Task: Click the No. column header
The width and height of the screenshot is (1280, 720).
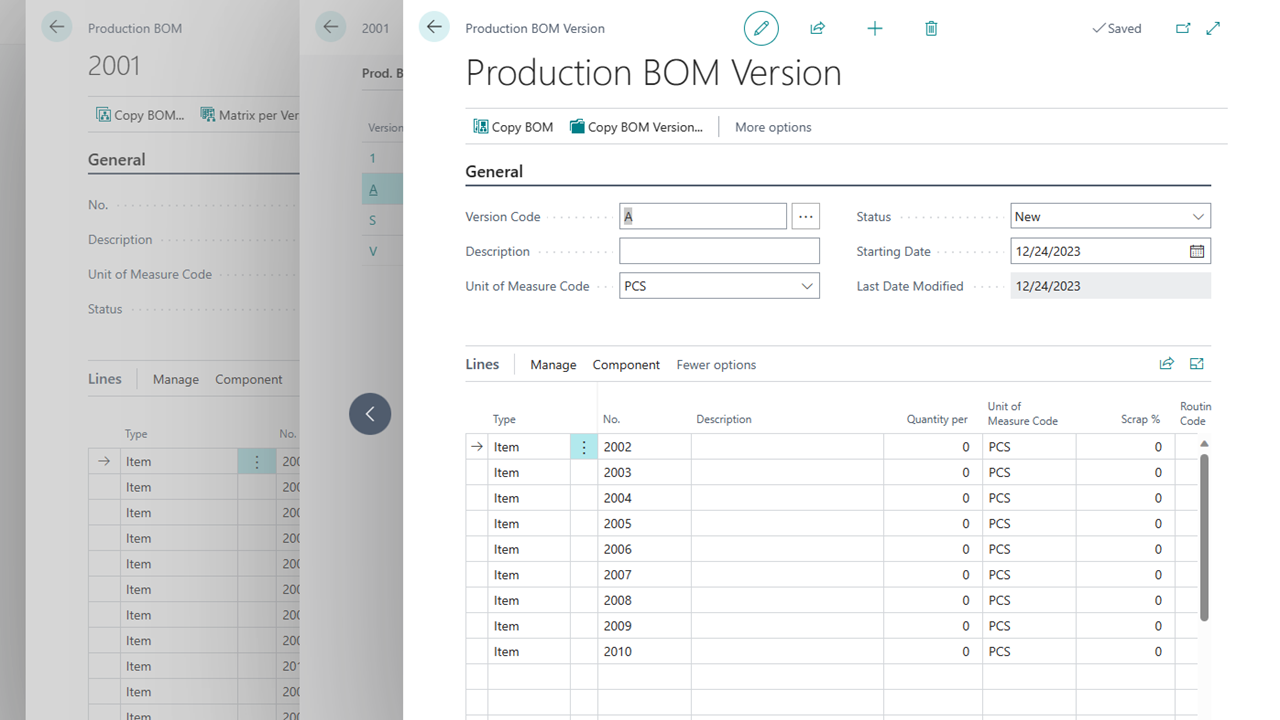Action: coord(611,419)
